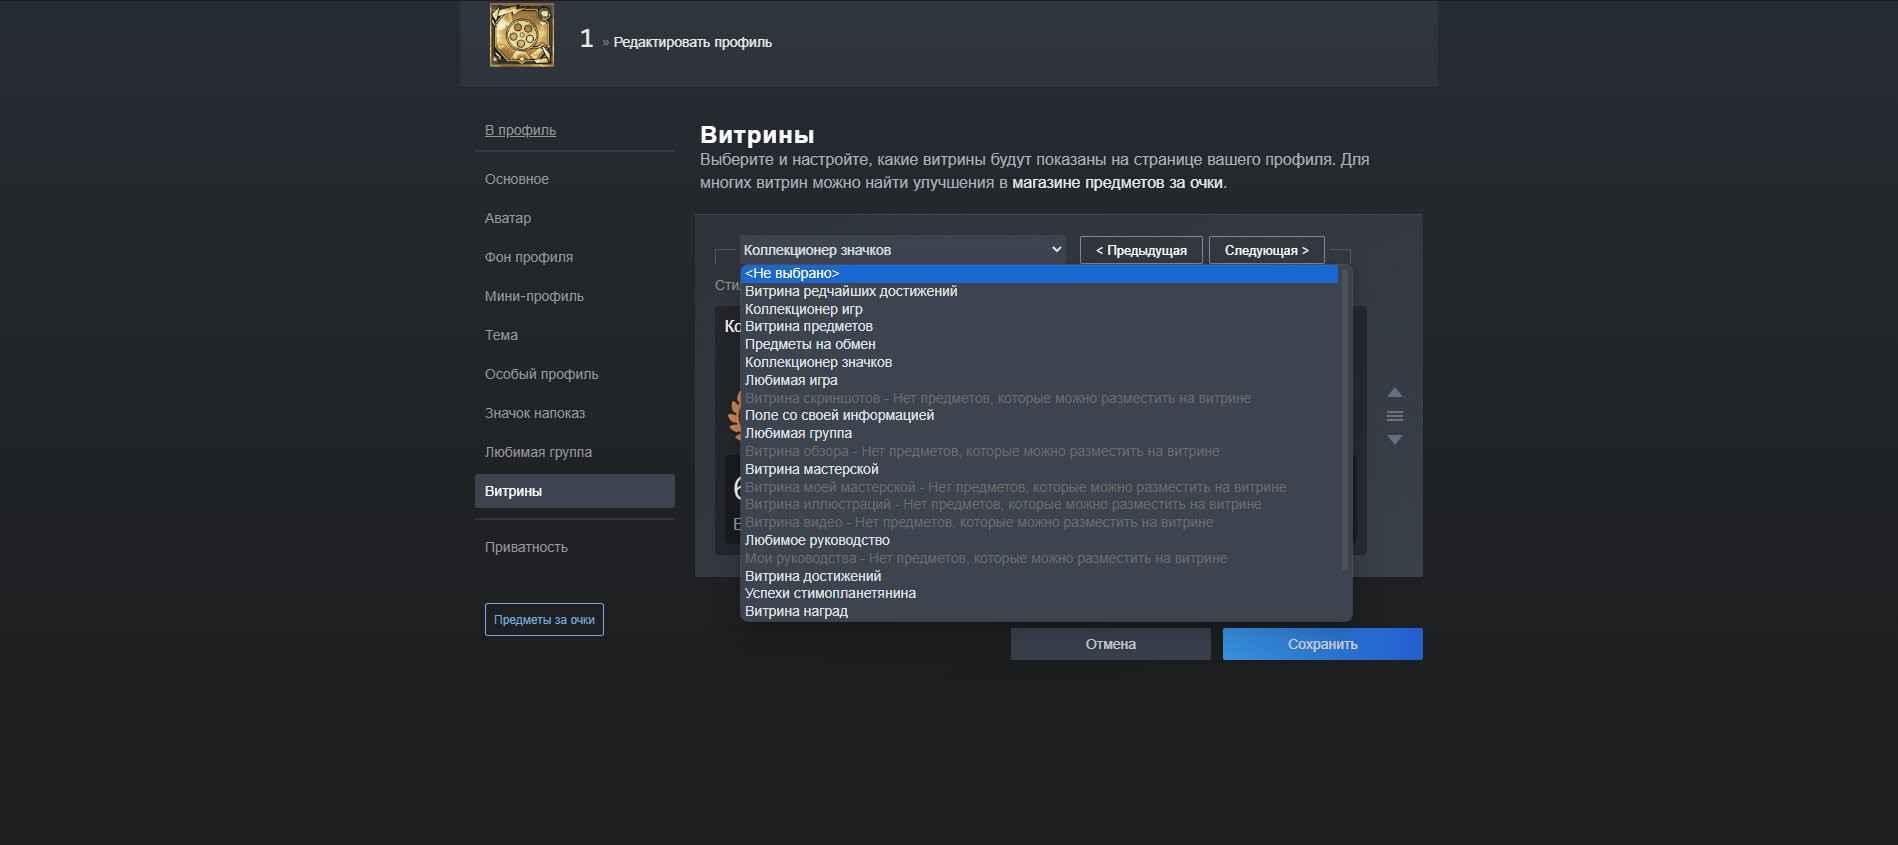
Task: Pick «Витрина наград» option
Action: click(x=1039, y=611)
